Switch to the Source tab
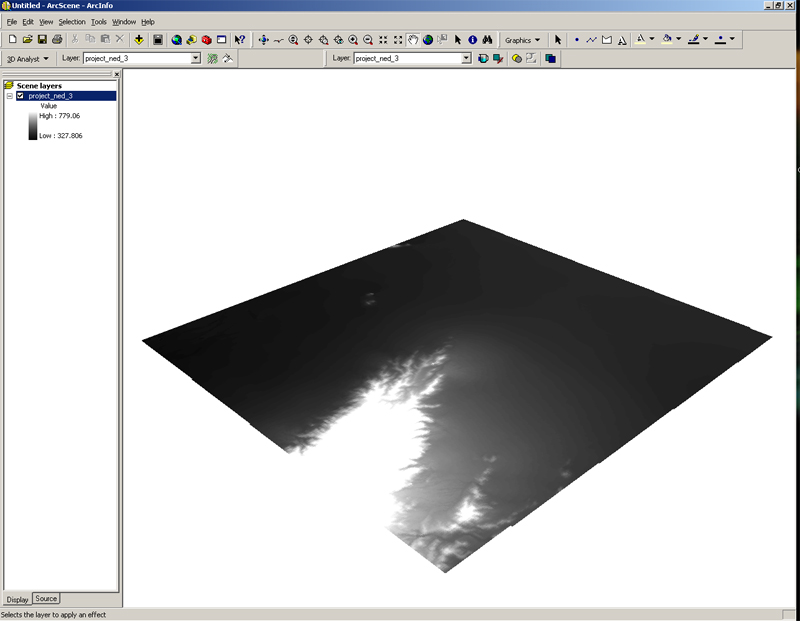 (x=46, y=598)
